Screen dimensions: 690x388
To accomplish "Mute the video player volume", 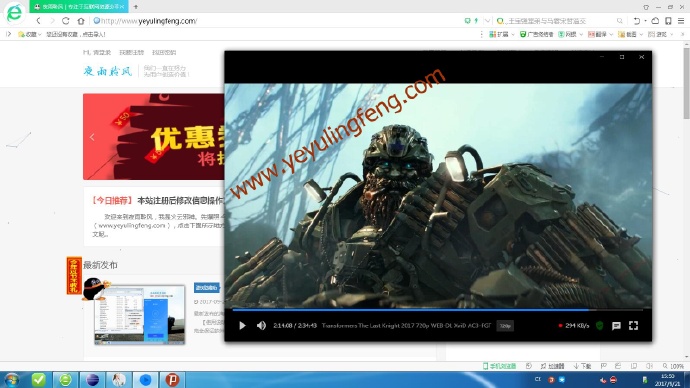I will (x=261, y=326).
